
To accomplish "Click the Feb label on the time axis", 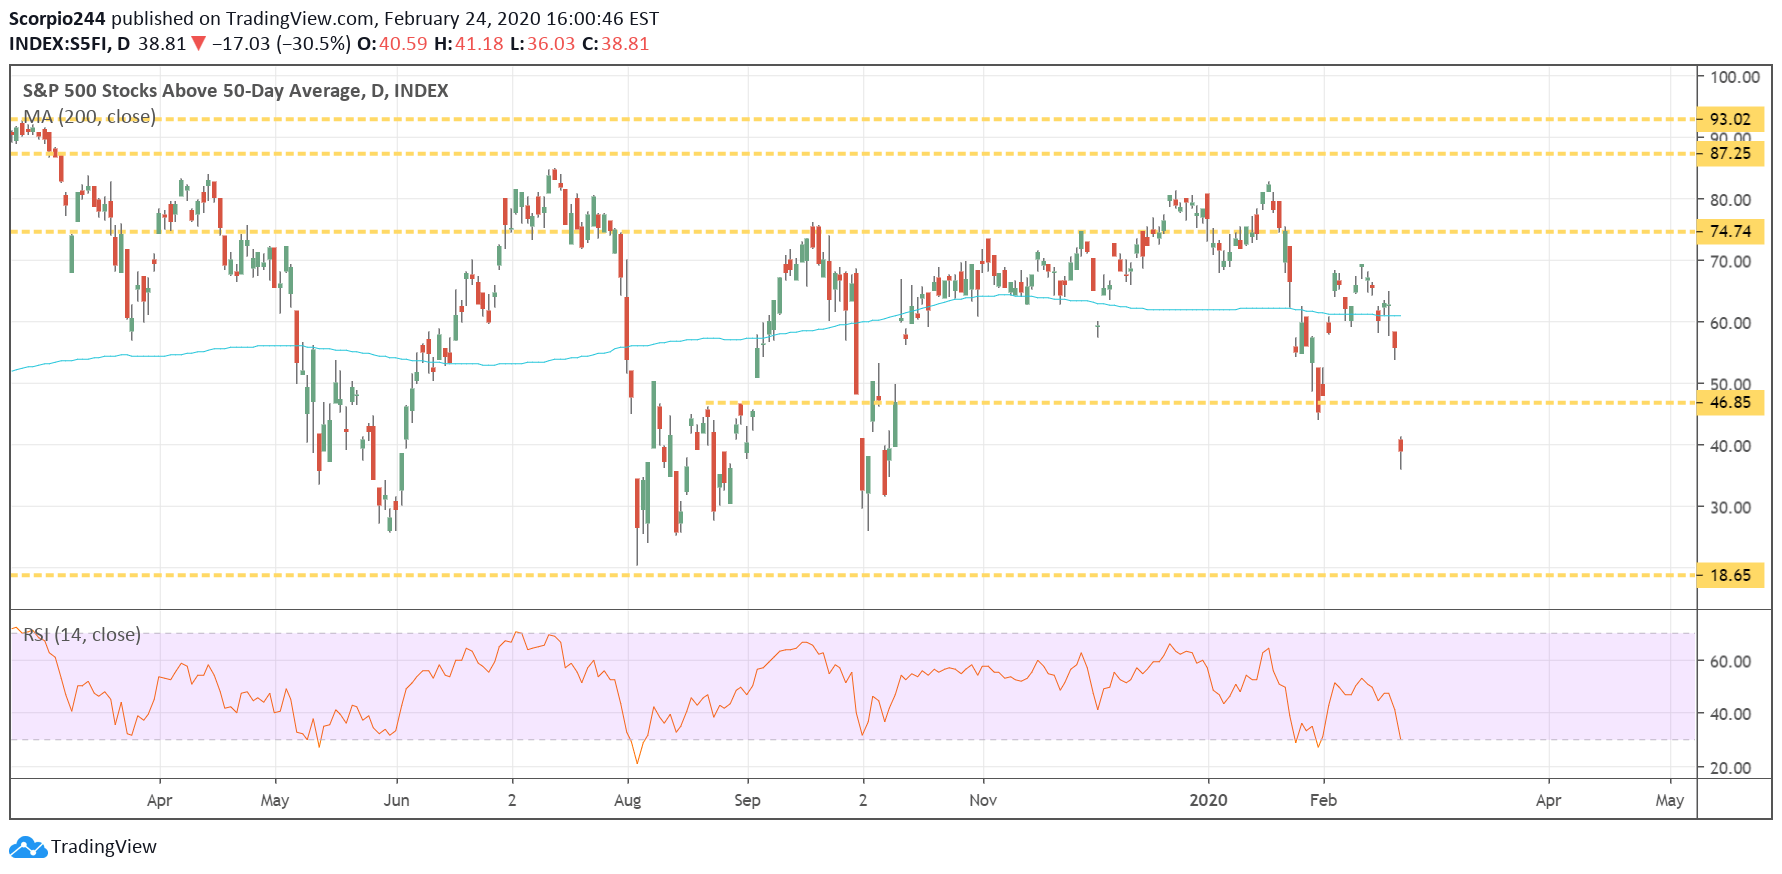I will [1324, 800].
